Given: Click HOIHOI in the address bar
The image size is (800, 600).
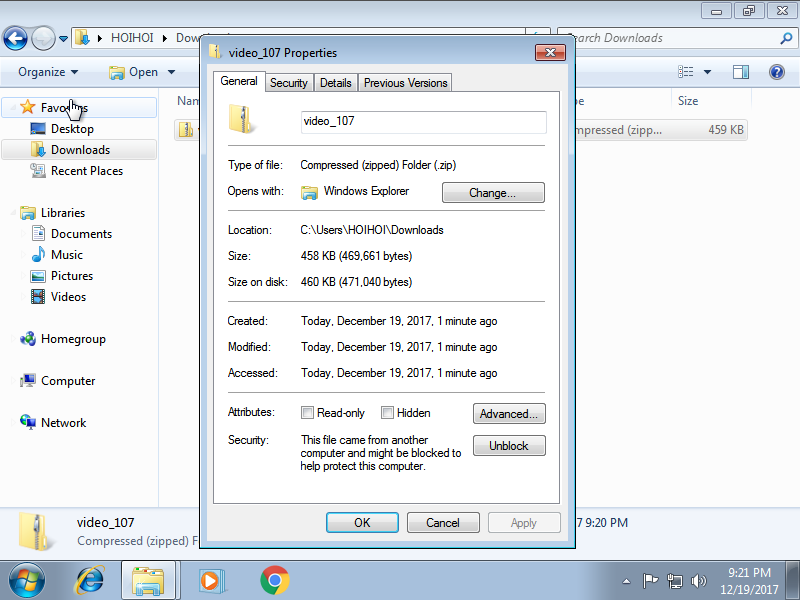Looking at the screenshot, I should 132,38.
